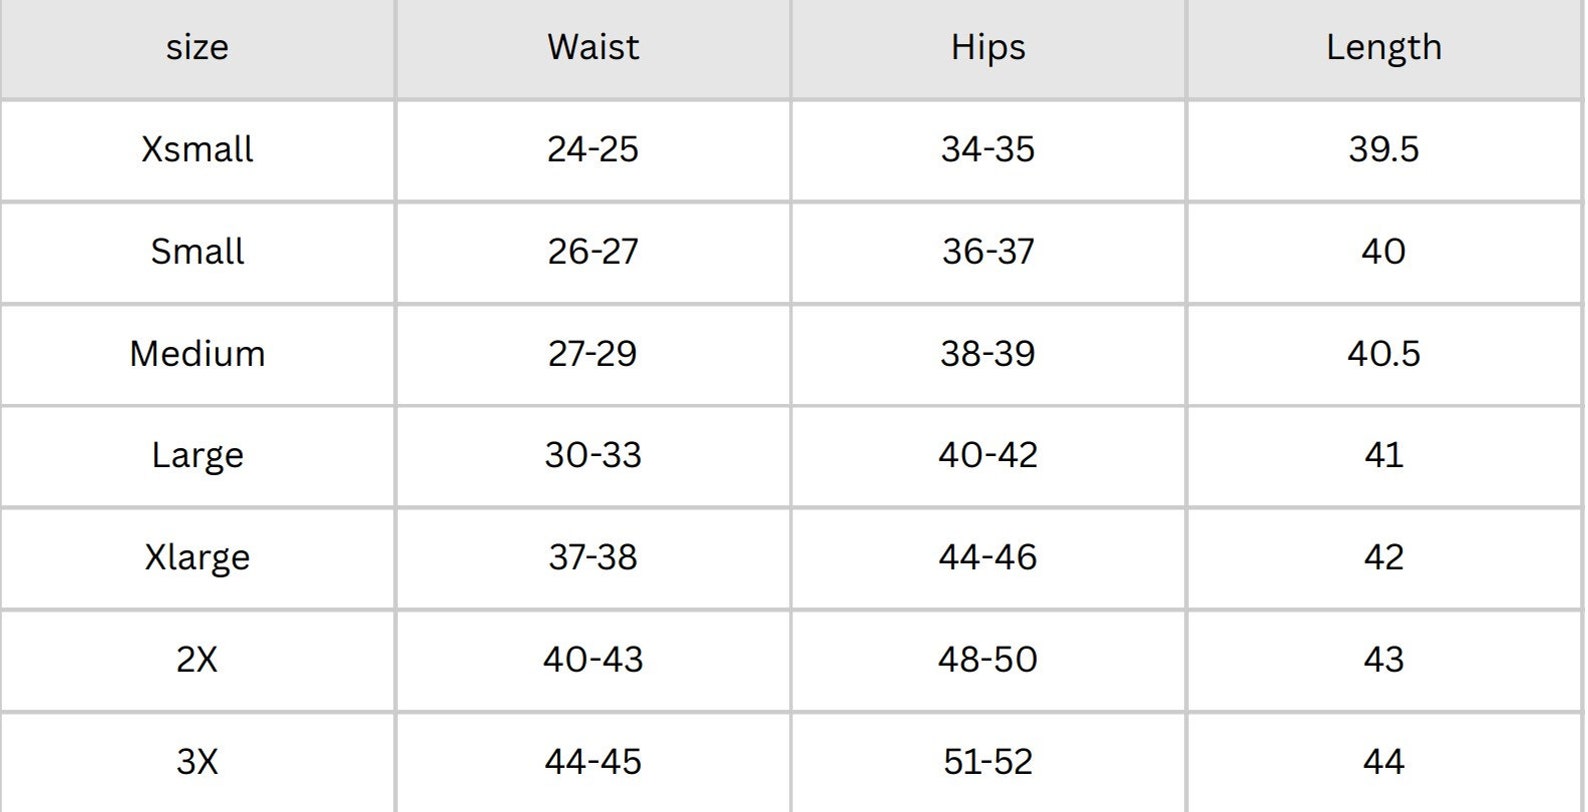1588x812 pixels.
Task: Click the Xsmall size cell
Action: tap(197, 149)
